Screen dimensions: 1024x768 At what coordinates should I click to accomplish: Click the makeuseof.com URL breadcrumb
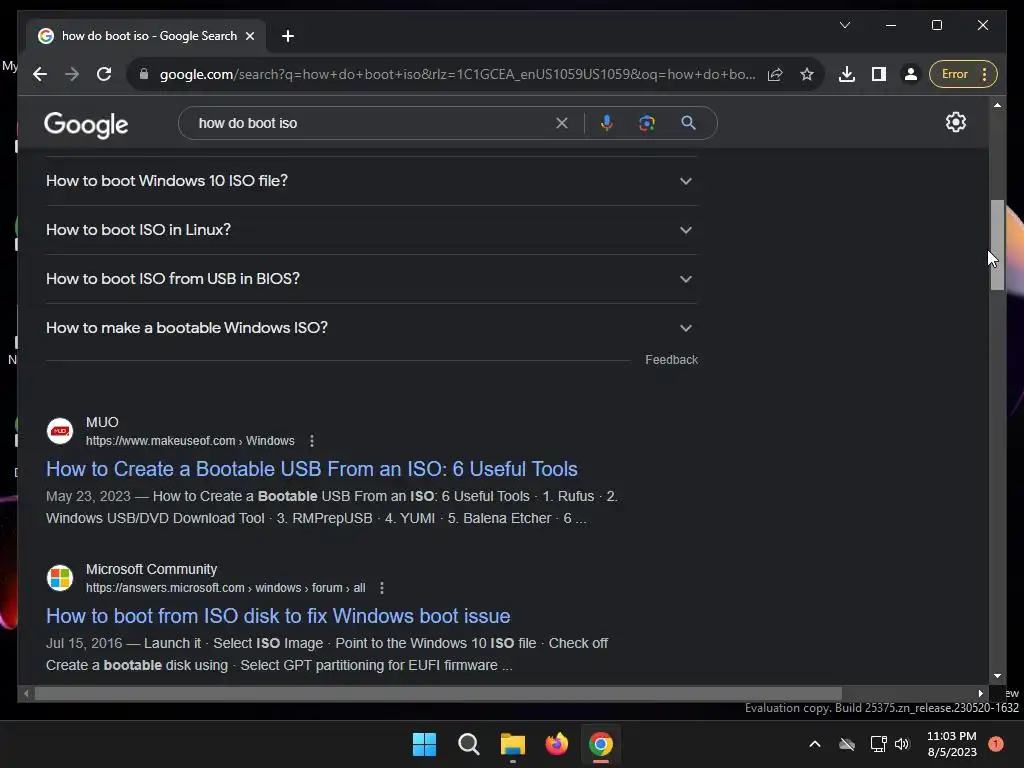tap(190, 441)
